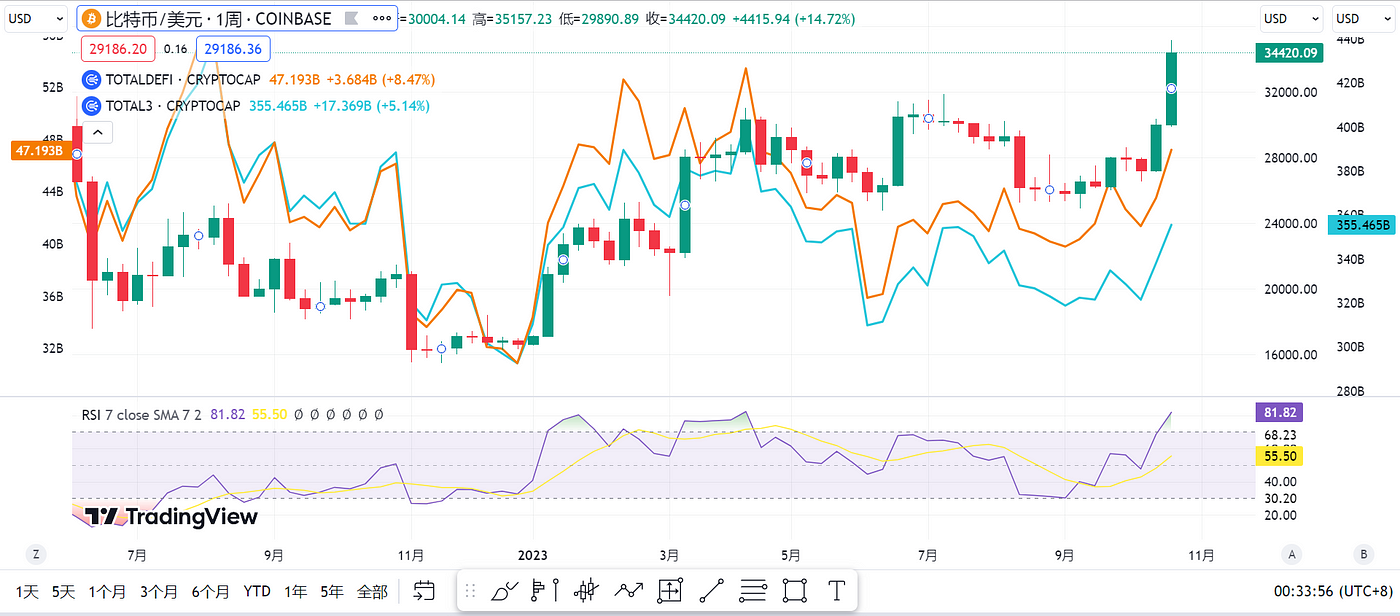Open the go-to-date calendar icon

click(x=424, y=591)
